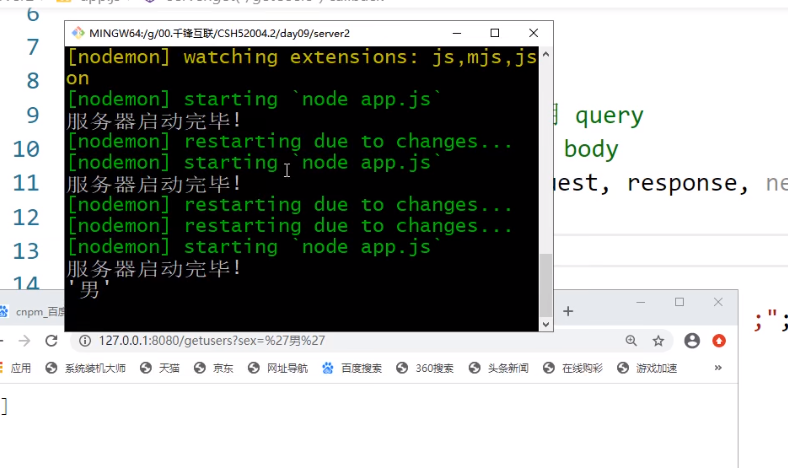This screenshot has height=468, width=788.
Task: Open the 百度搜索 bookmark
Action: coord(352,368)
